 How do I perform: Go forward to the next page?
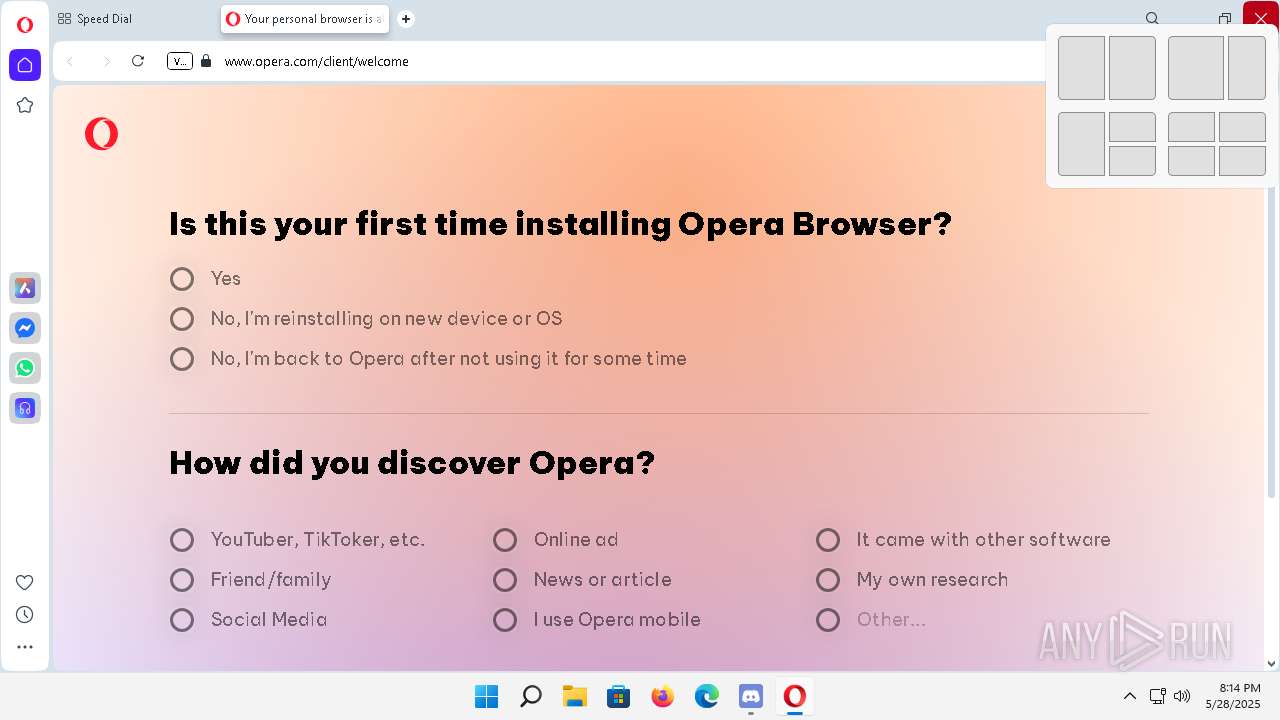coord(106,61)
